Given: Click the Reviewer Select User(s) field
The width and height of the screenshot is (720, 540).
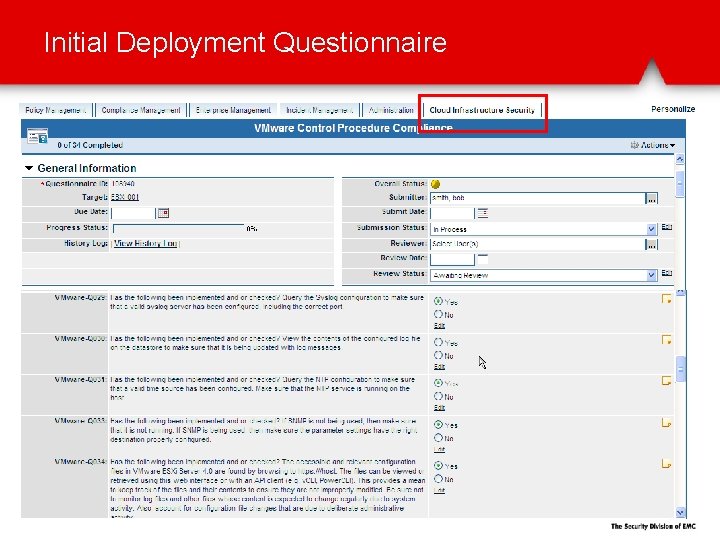Looking at the screenshot, I should pos(538,244).
